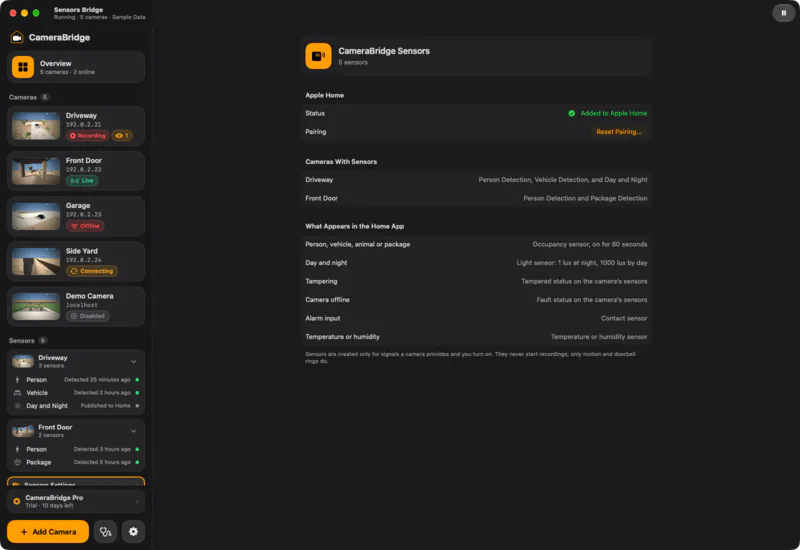Click 'Detected 25 minutes ago' text

(97, 380)
